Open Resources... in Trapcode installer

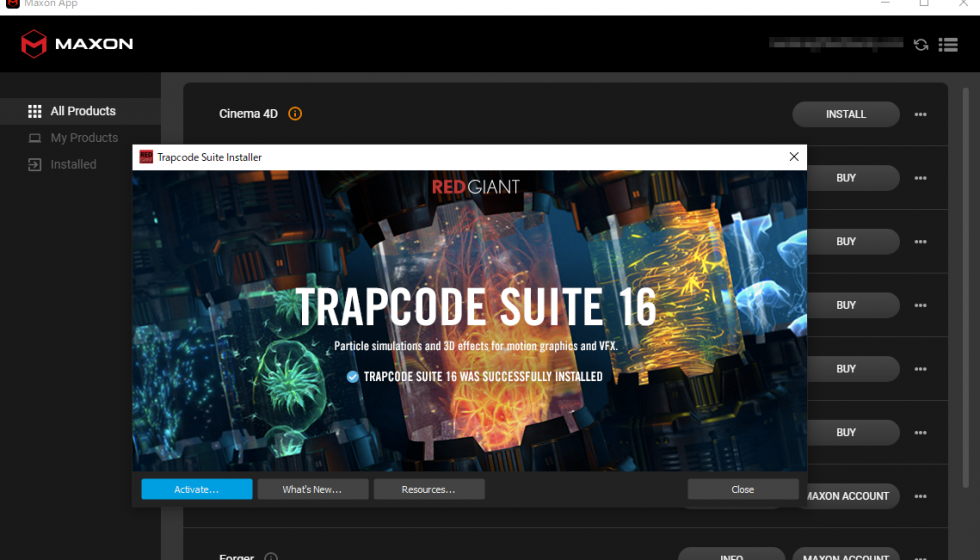tap(429, 489)
